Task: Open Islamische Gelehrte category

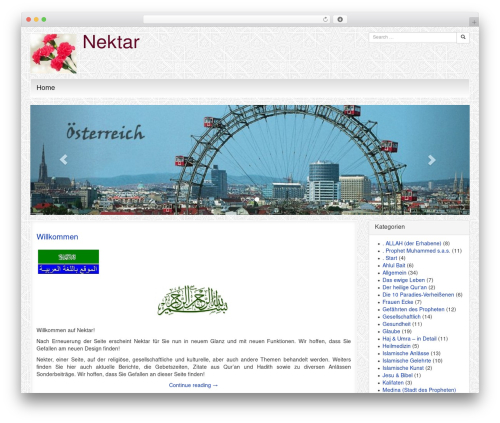Action: [x=407, y=361]
